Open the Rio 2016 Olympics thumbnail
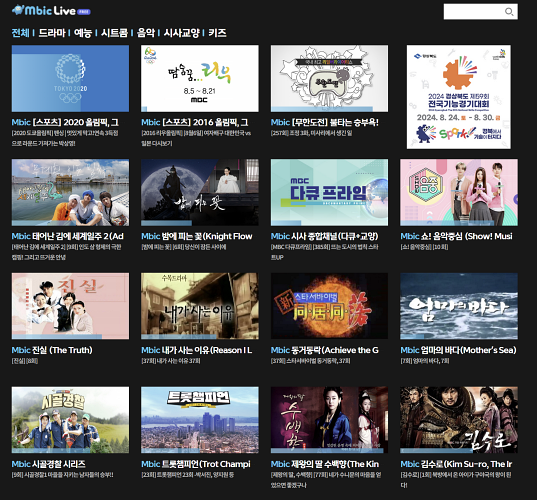 200,78
